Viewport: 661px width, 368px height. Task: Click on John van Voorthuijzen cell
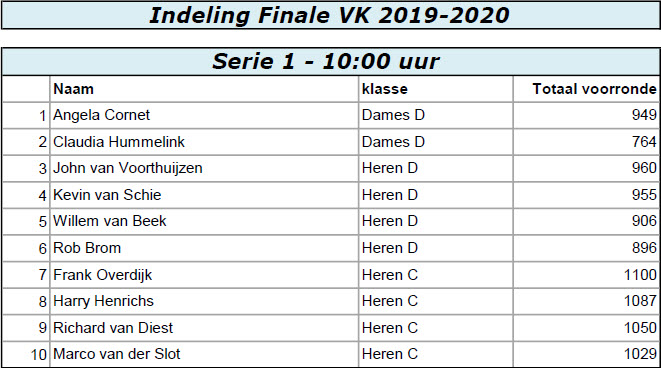point(204,168)
